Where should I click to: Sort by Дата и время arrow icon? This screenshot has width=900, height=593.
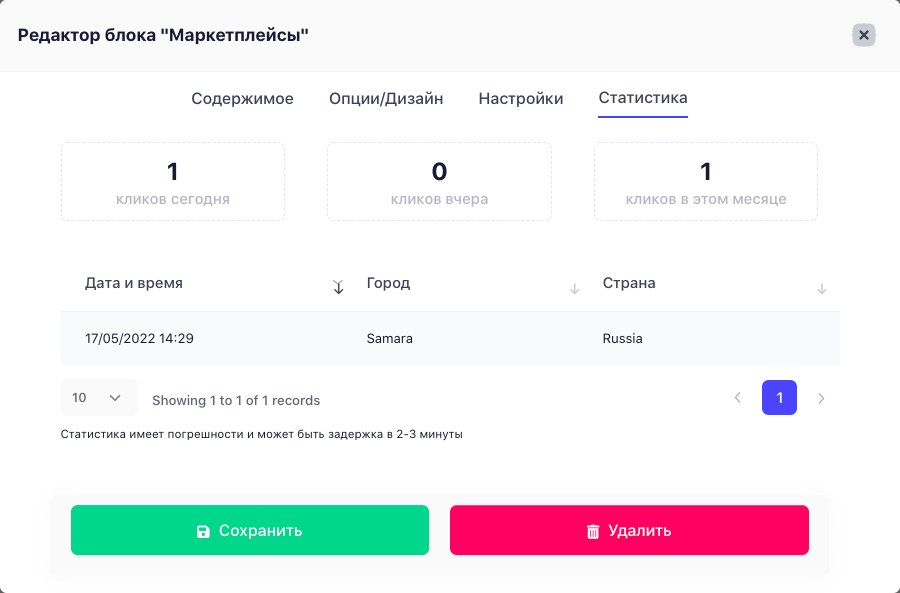(339, 288)
